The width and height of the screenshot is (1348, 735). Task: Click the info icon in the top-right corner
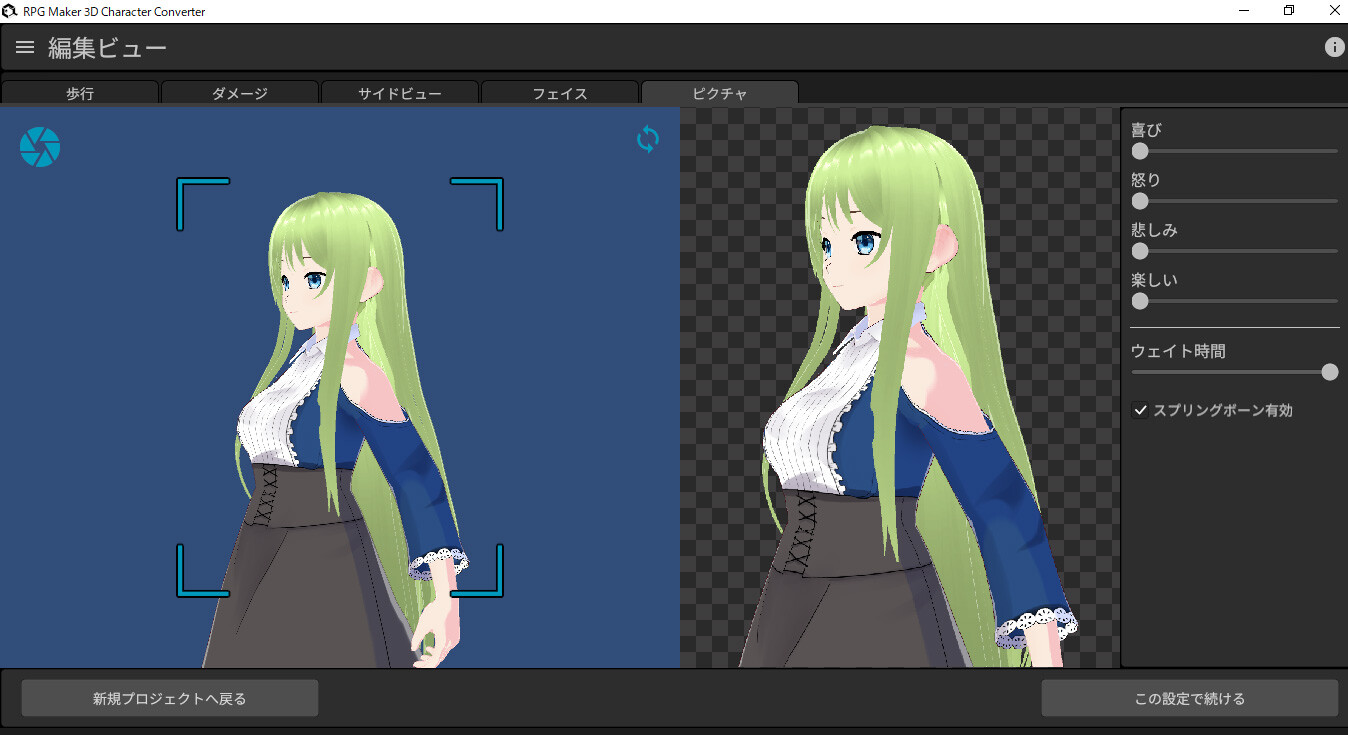1334,46
